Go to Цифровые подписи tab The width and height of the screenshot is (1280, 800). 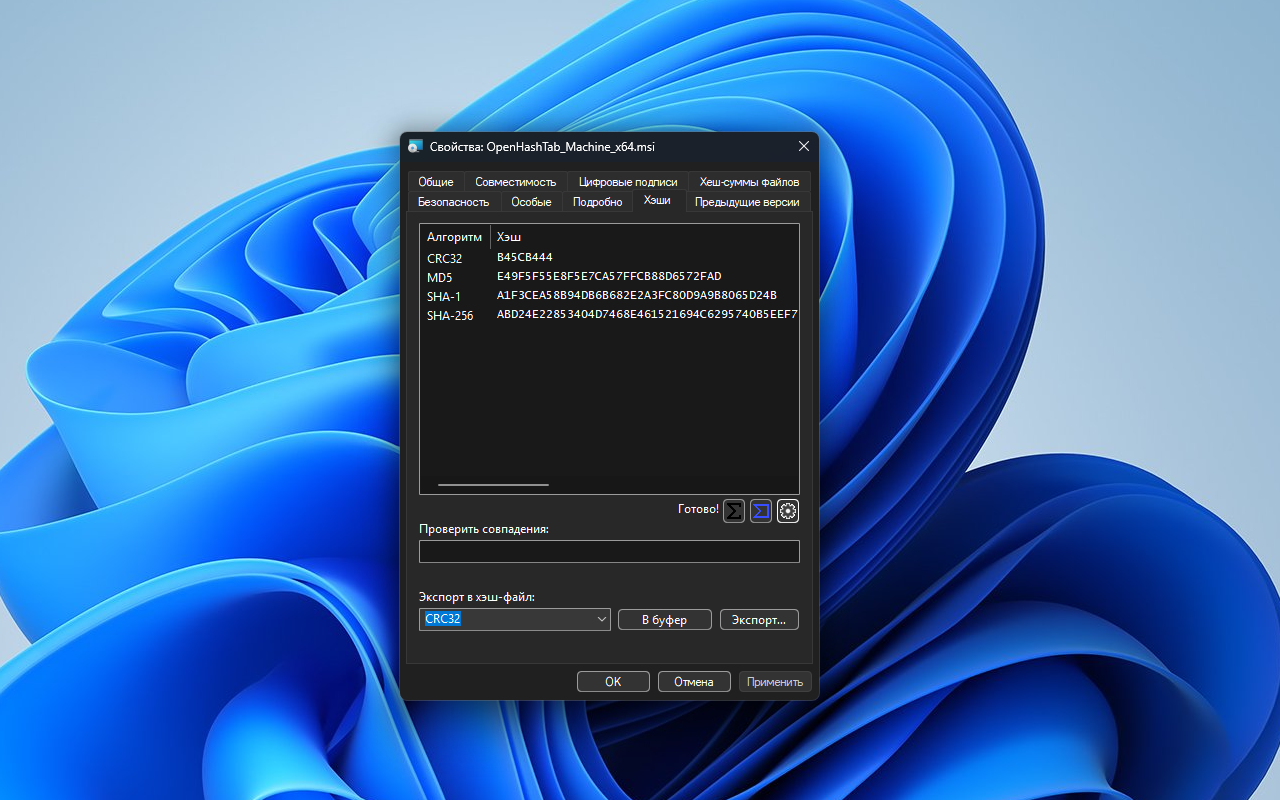(628, 182)
